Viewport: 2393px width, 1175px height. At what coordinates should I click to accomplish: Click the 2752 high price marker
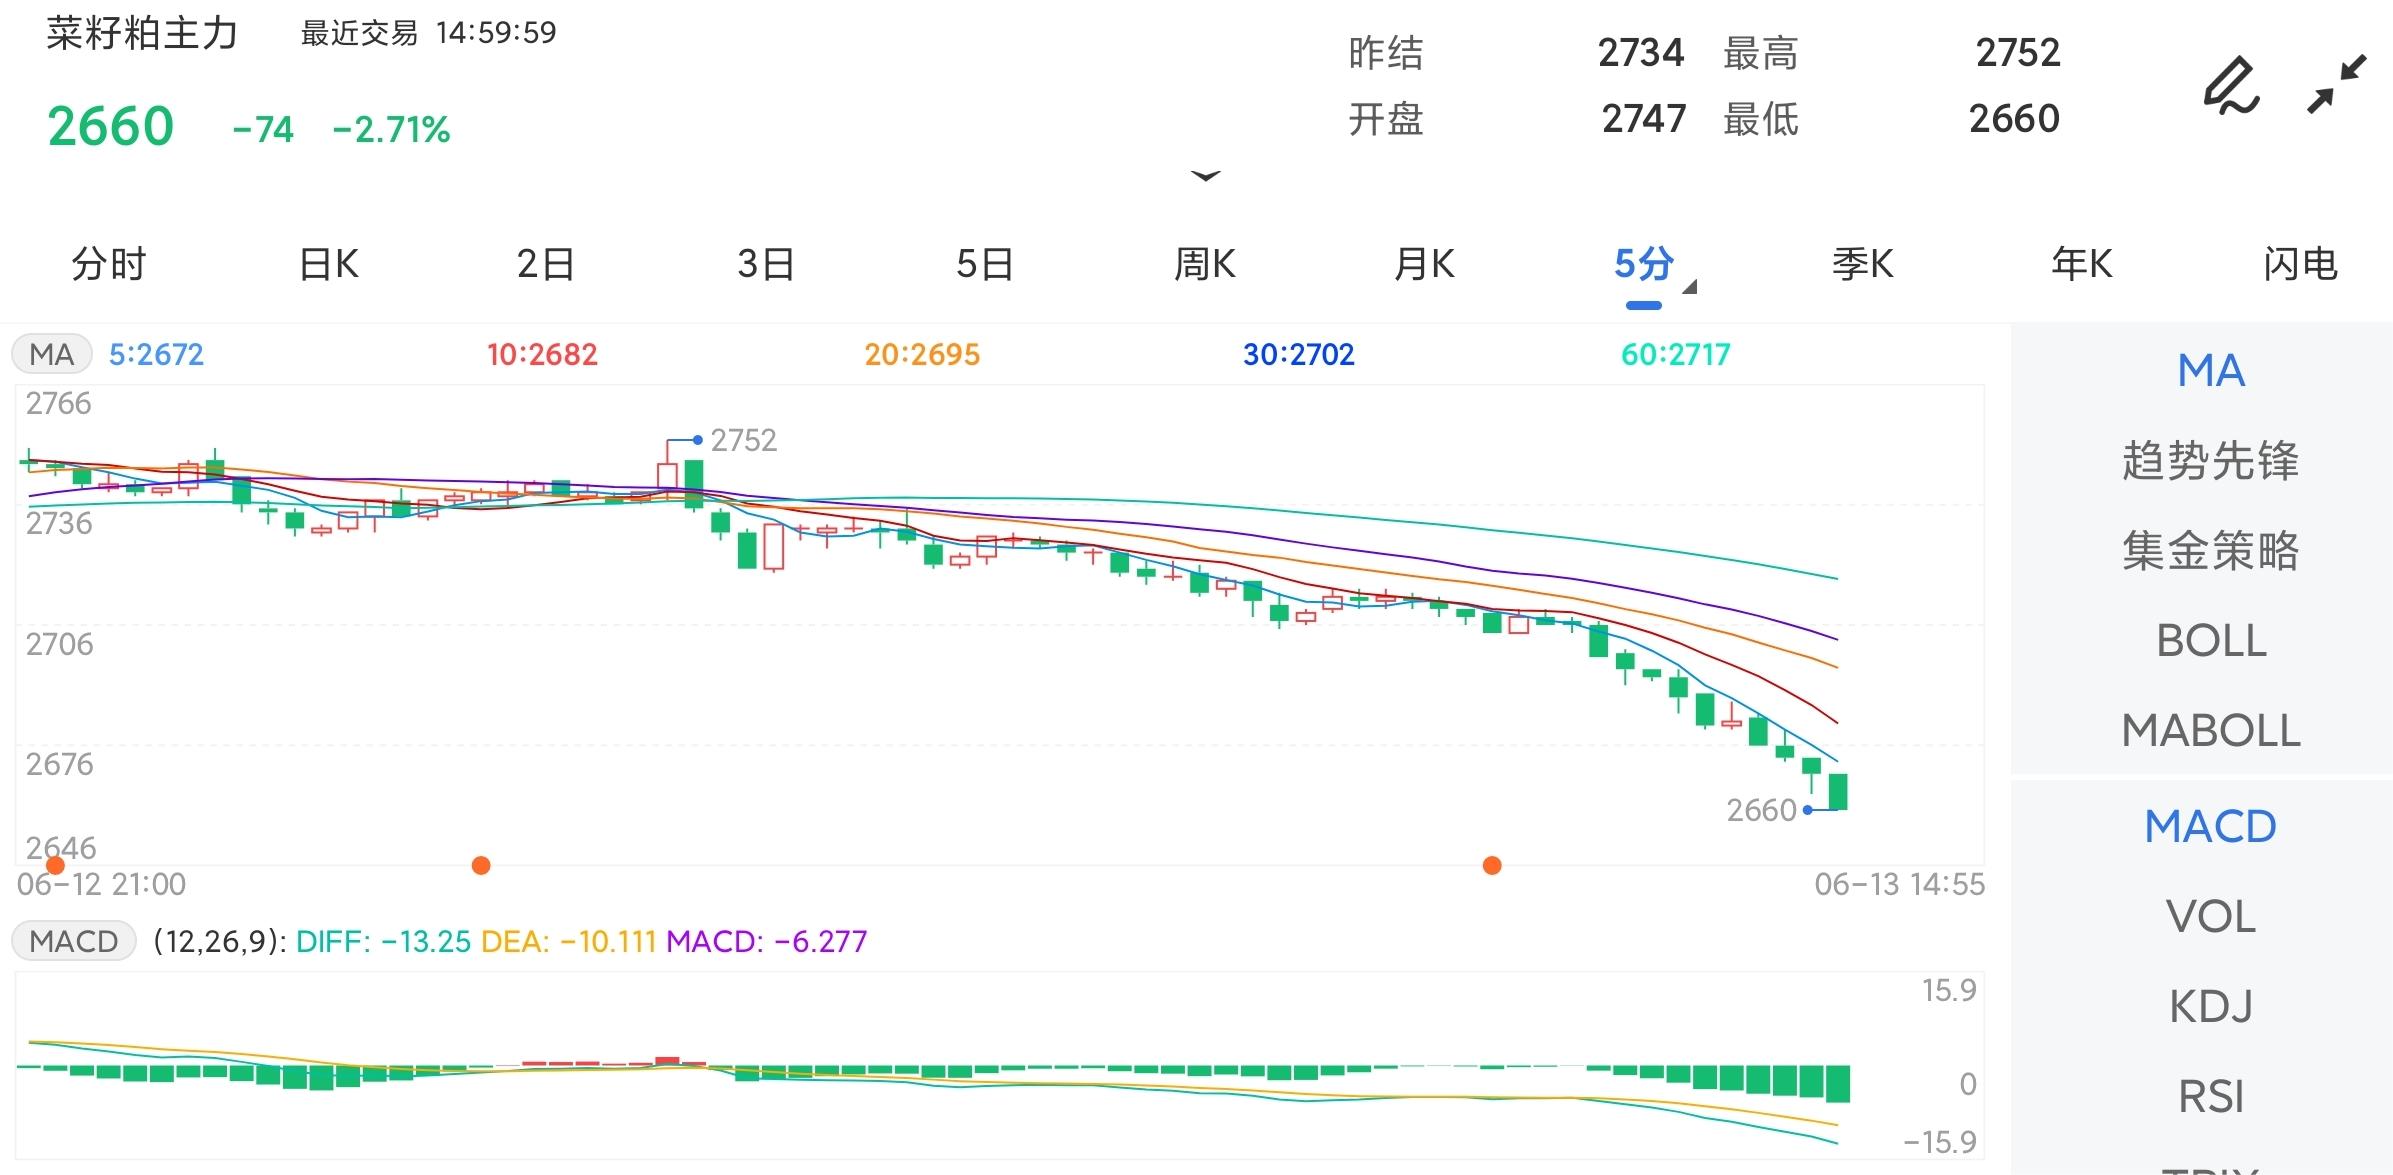(743, 440)
